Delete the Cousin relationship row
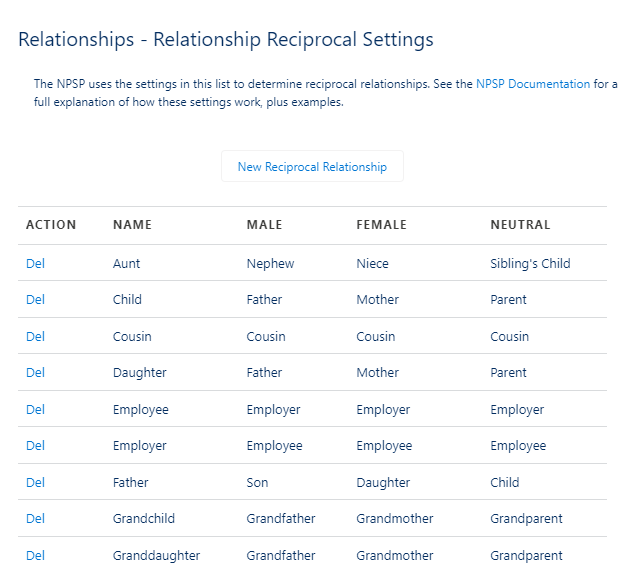Screen dimensions: 629x572 35,336
